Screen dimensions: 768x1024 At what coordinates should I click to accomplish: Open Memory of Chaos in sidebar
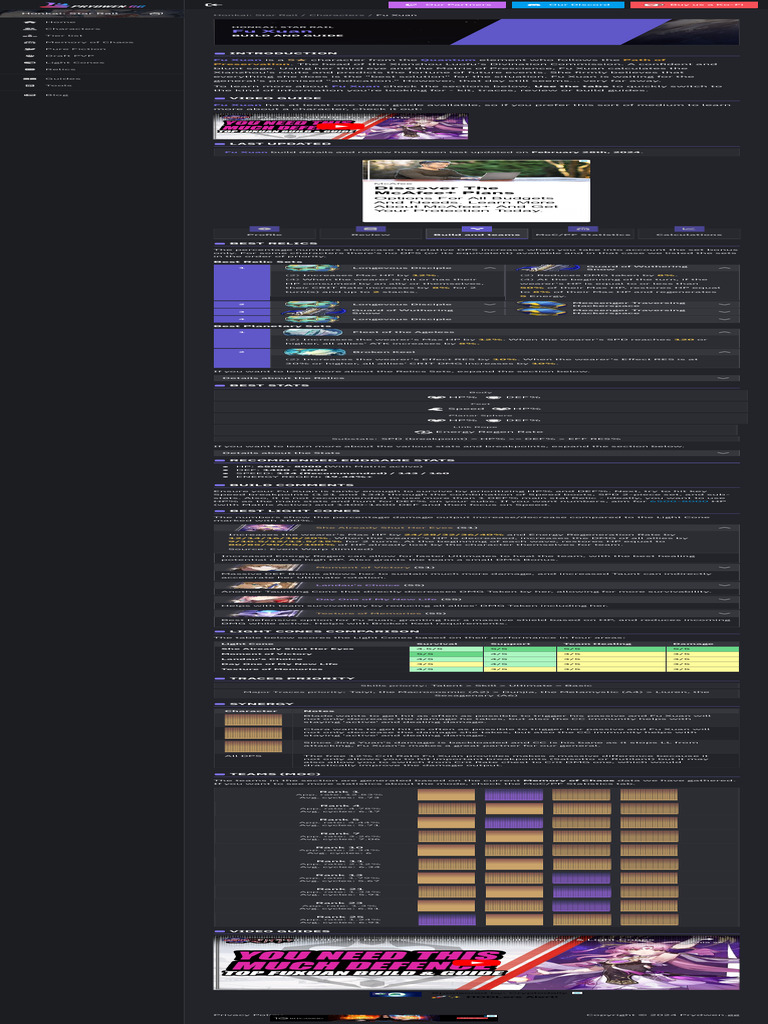coord(90,42)
